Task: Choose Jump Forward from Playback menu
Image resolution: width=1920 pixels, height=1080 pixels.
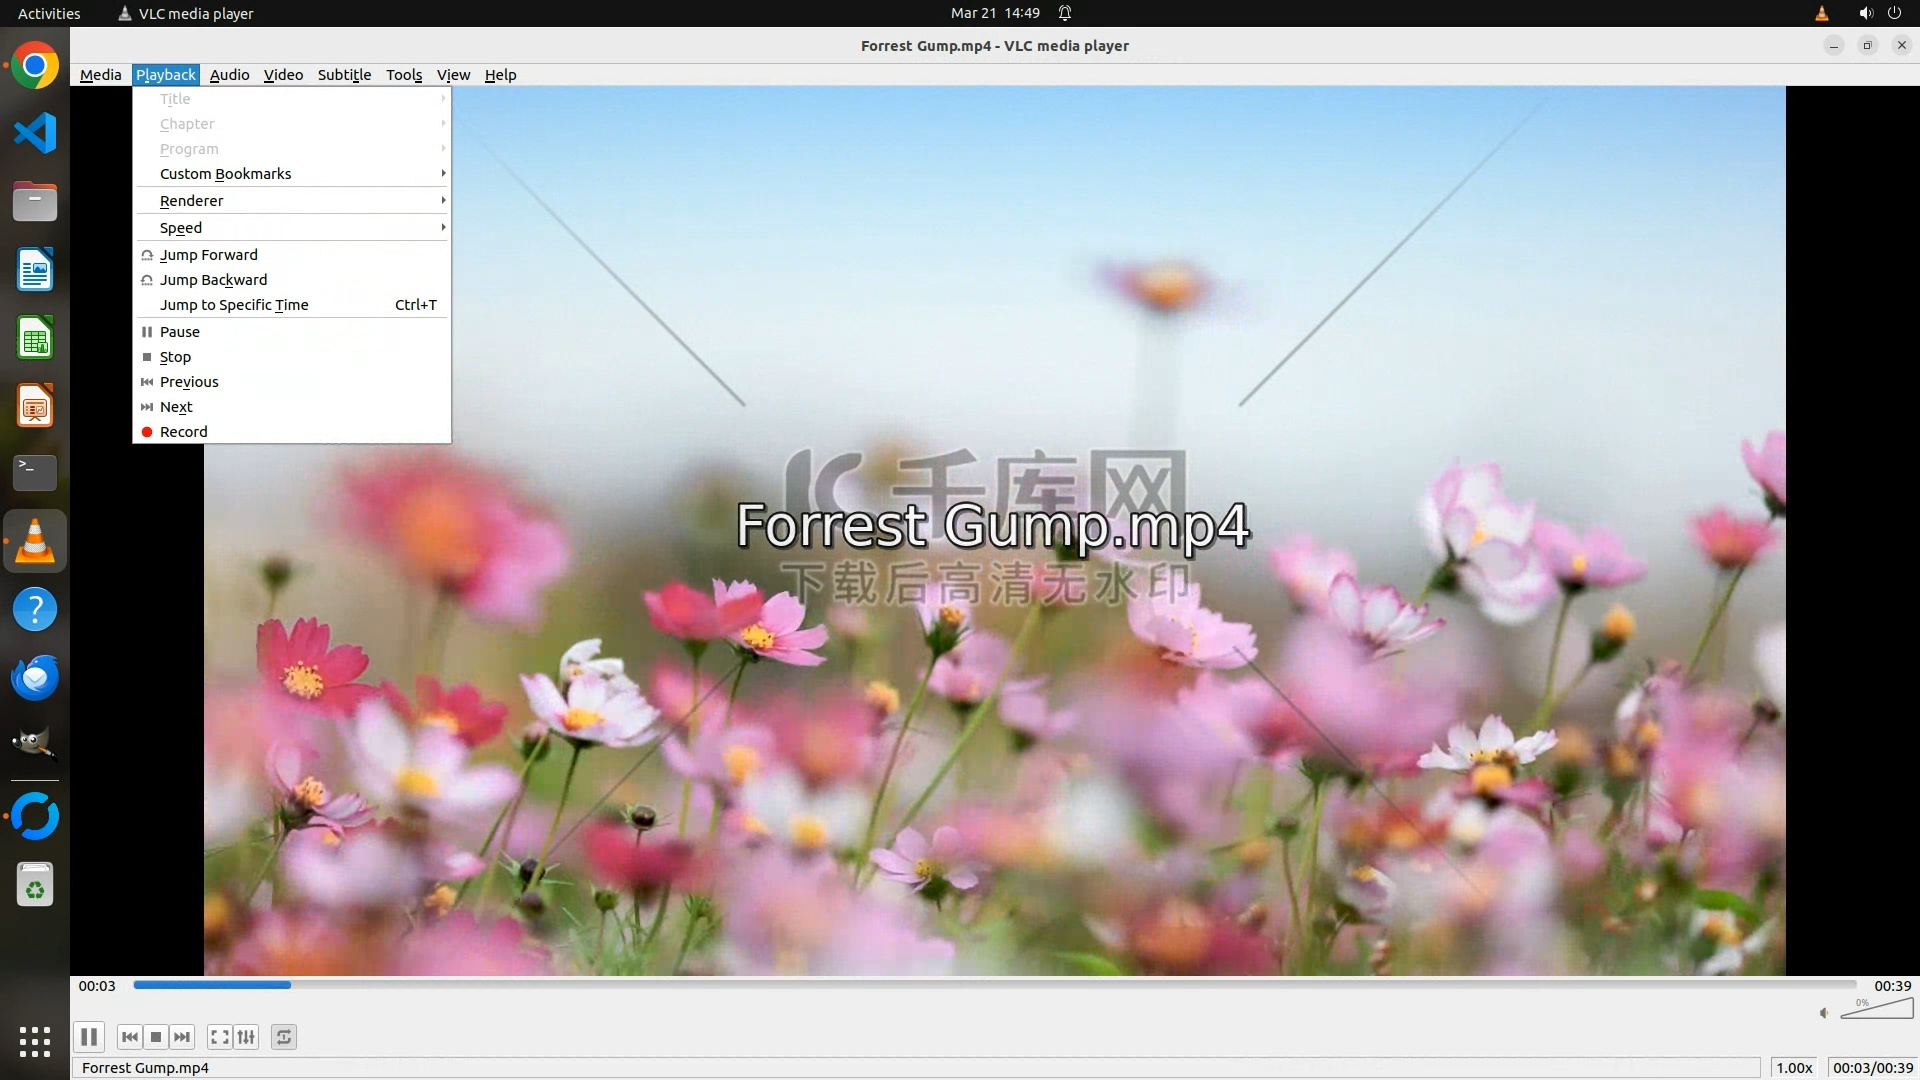Action: pos(208,255)
